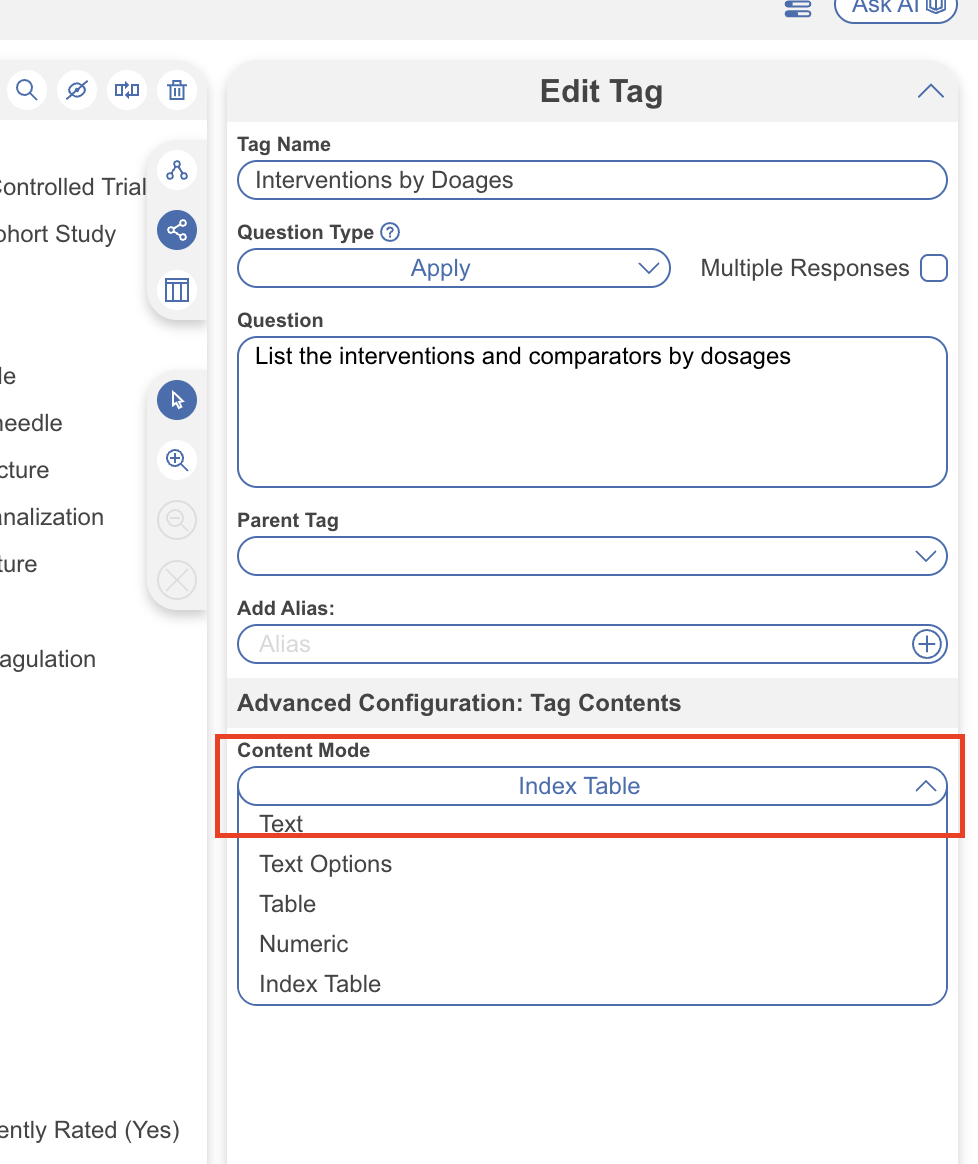Select the hierarchy tree view icon
The width and height of the screenshot is (978, 1164).
[x=177, y=170]
